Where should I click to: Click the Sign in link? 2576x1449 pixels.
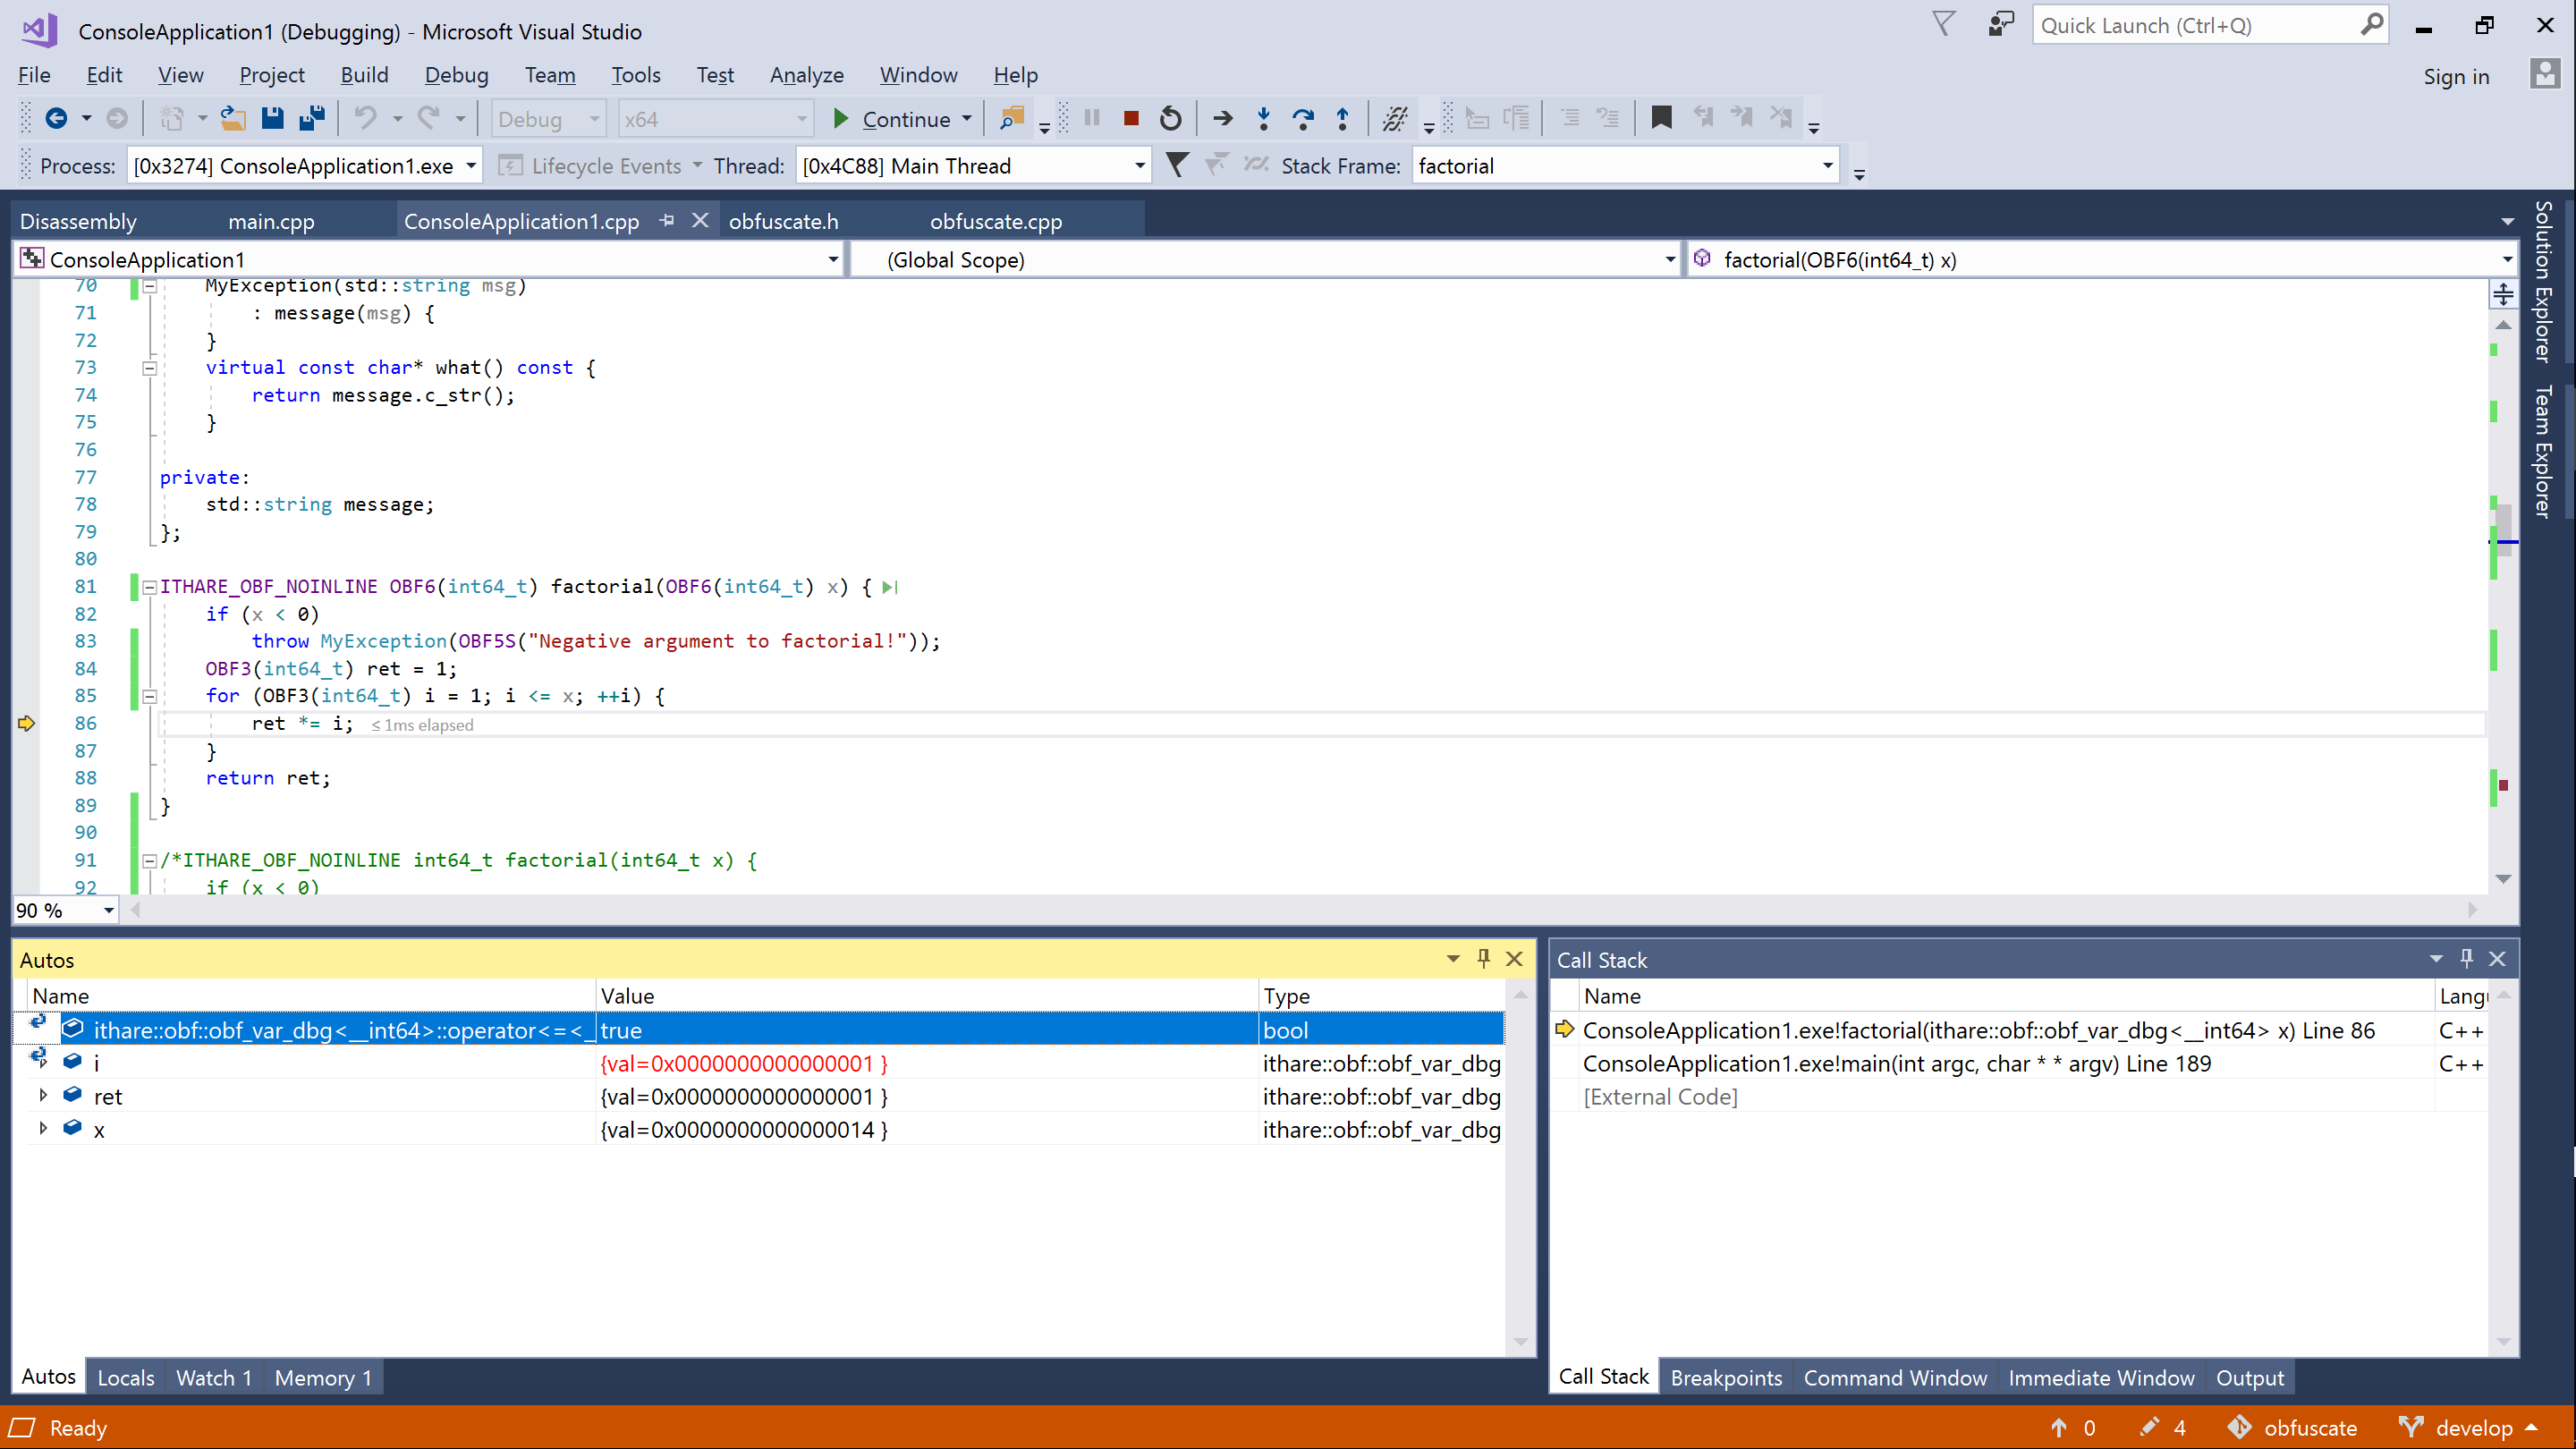pos(2456,77)
